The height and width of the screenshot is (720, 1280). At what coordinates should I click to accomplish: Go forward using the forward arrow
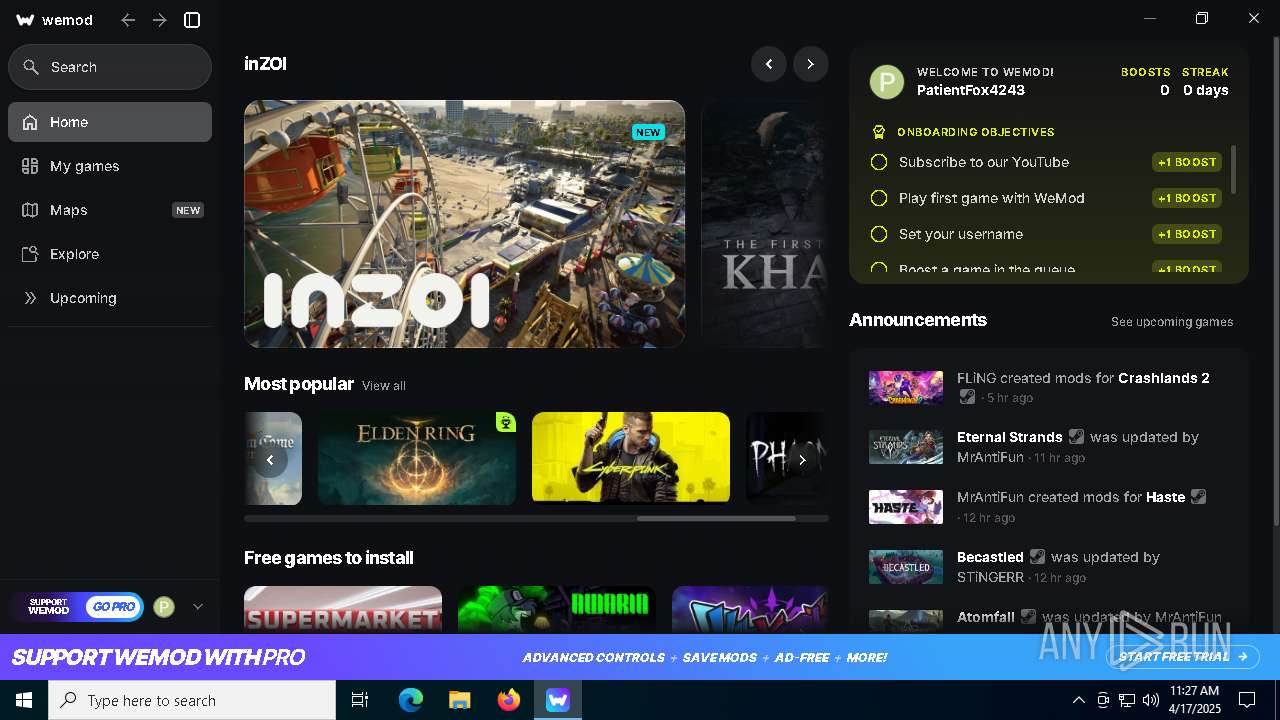(x=160, y=20)
